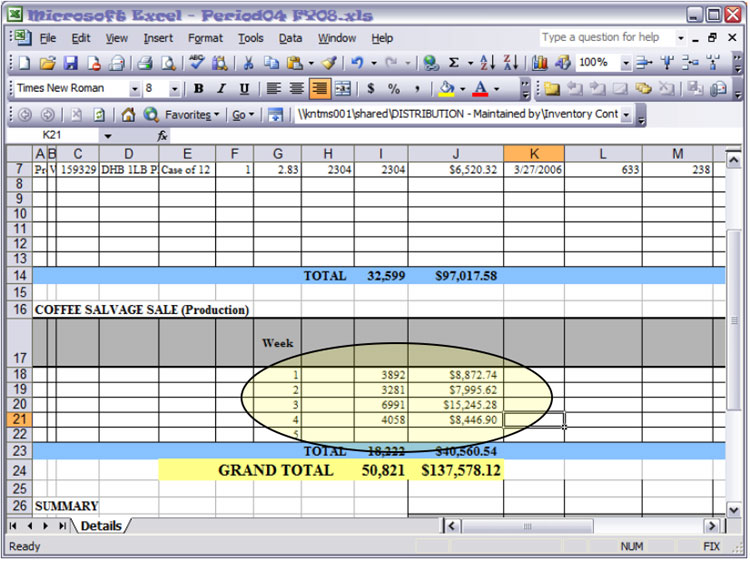Select the $137,578.12 grand total cell
The height and width of the screenshot is (561, 750).
(x=456, y=471)
